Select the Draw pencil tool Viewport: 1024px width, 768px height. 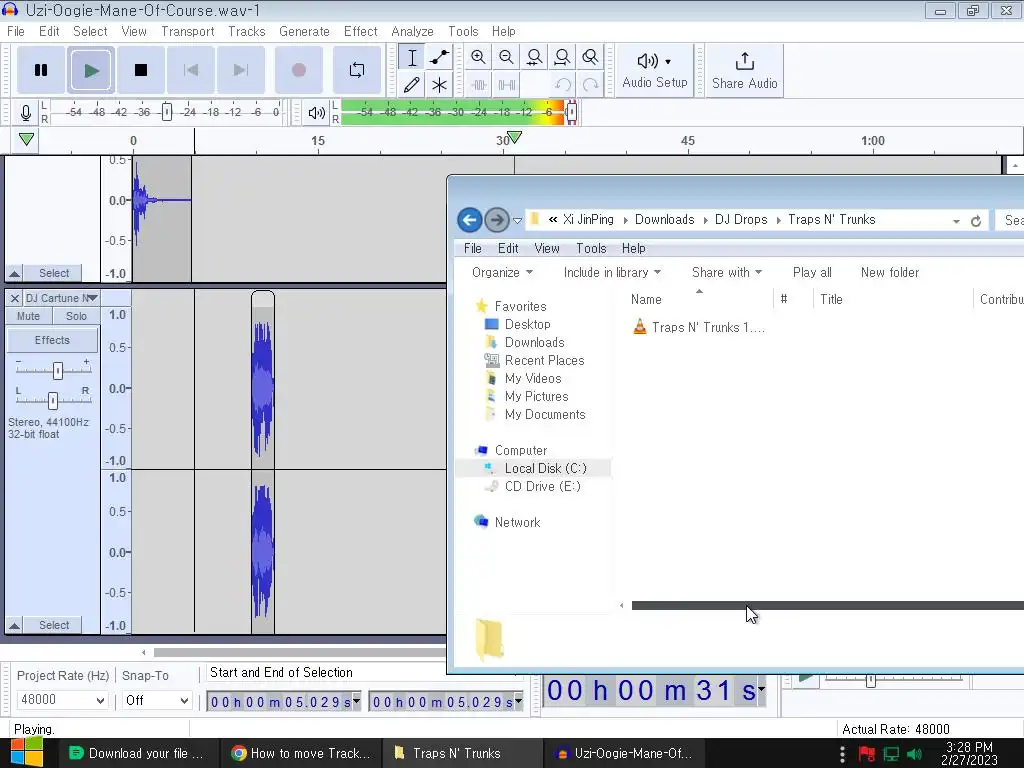click(x=412, y=85)
